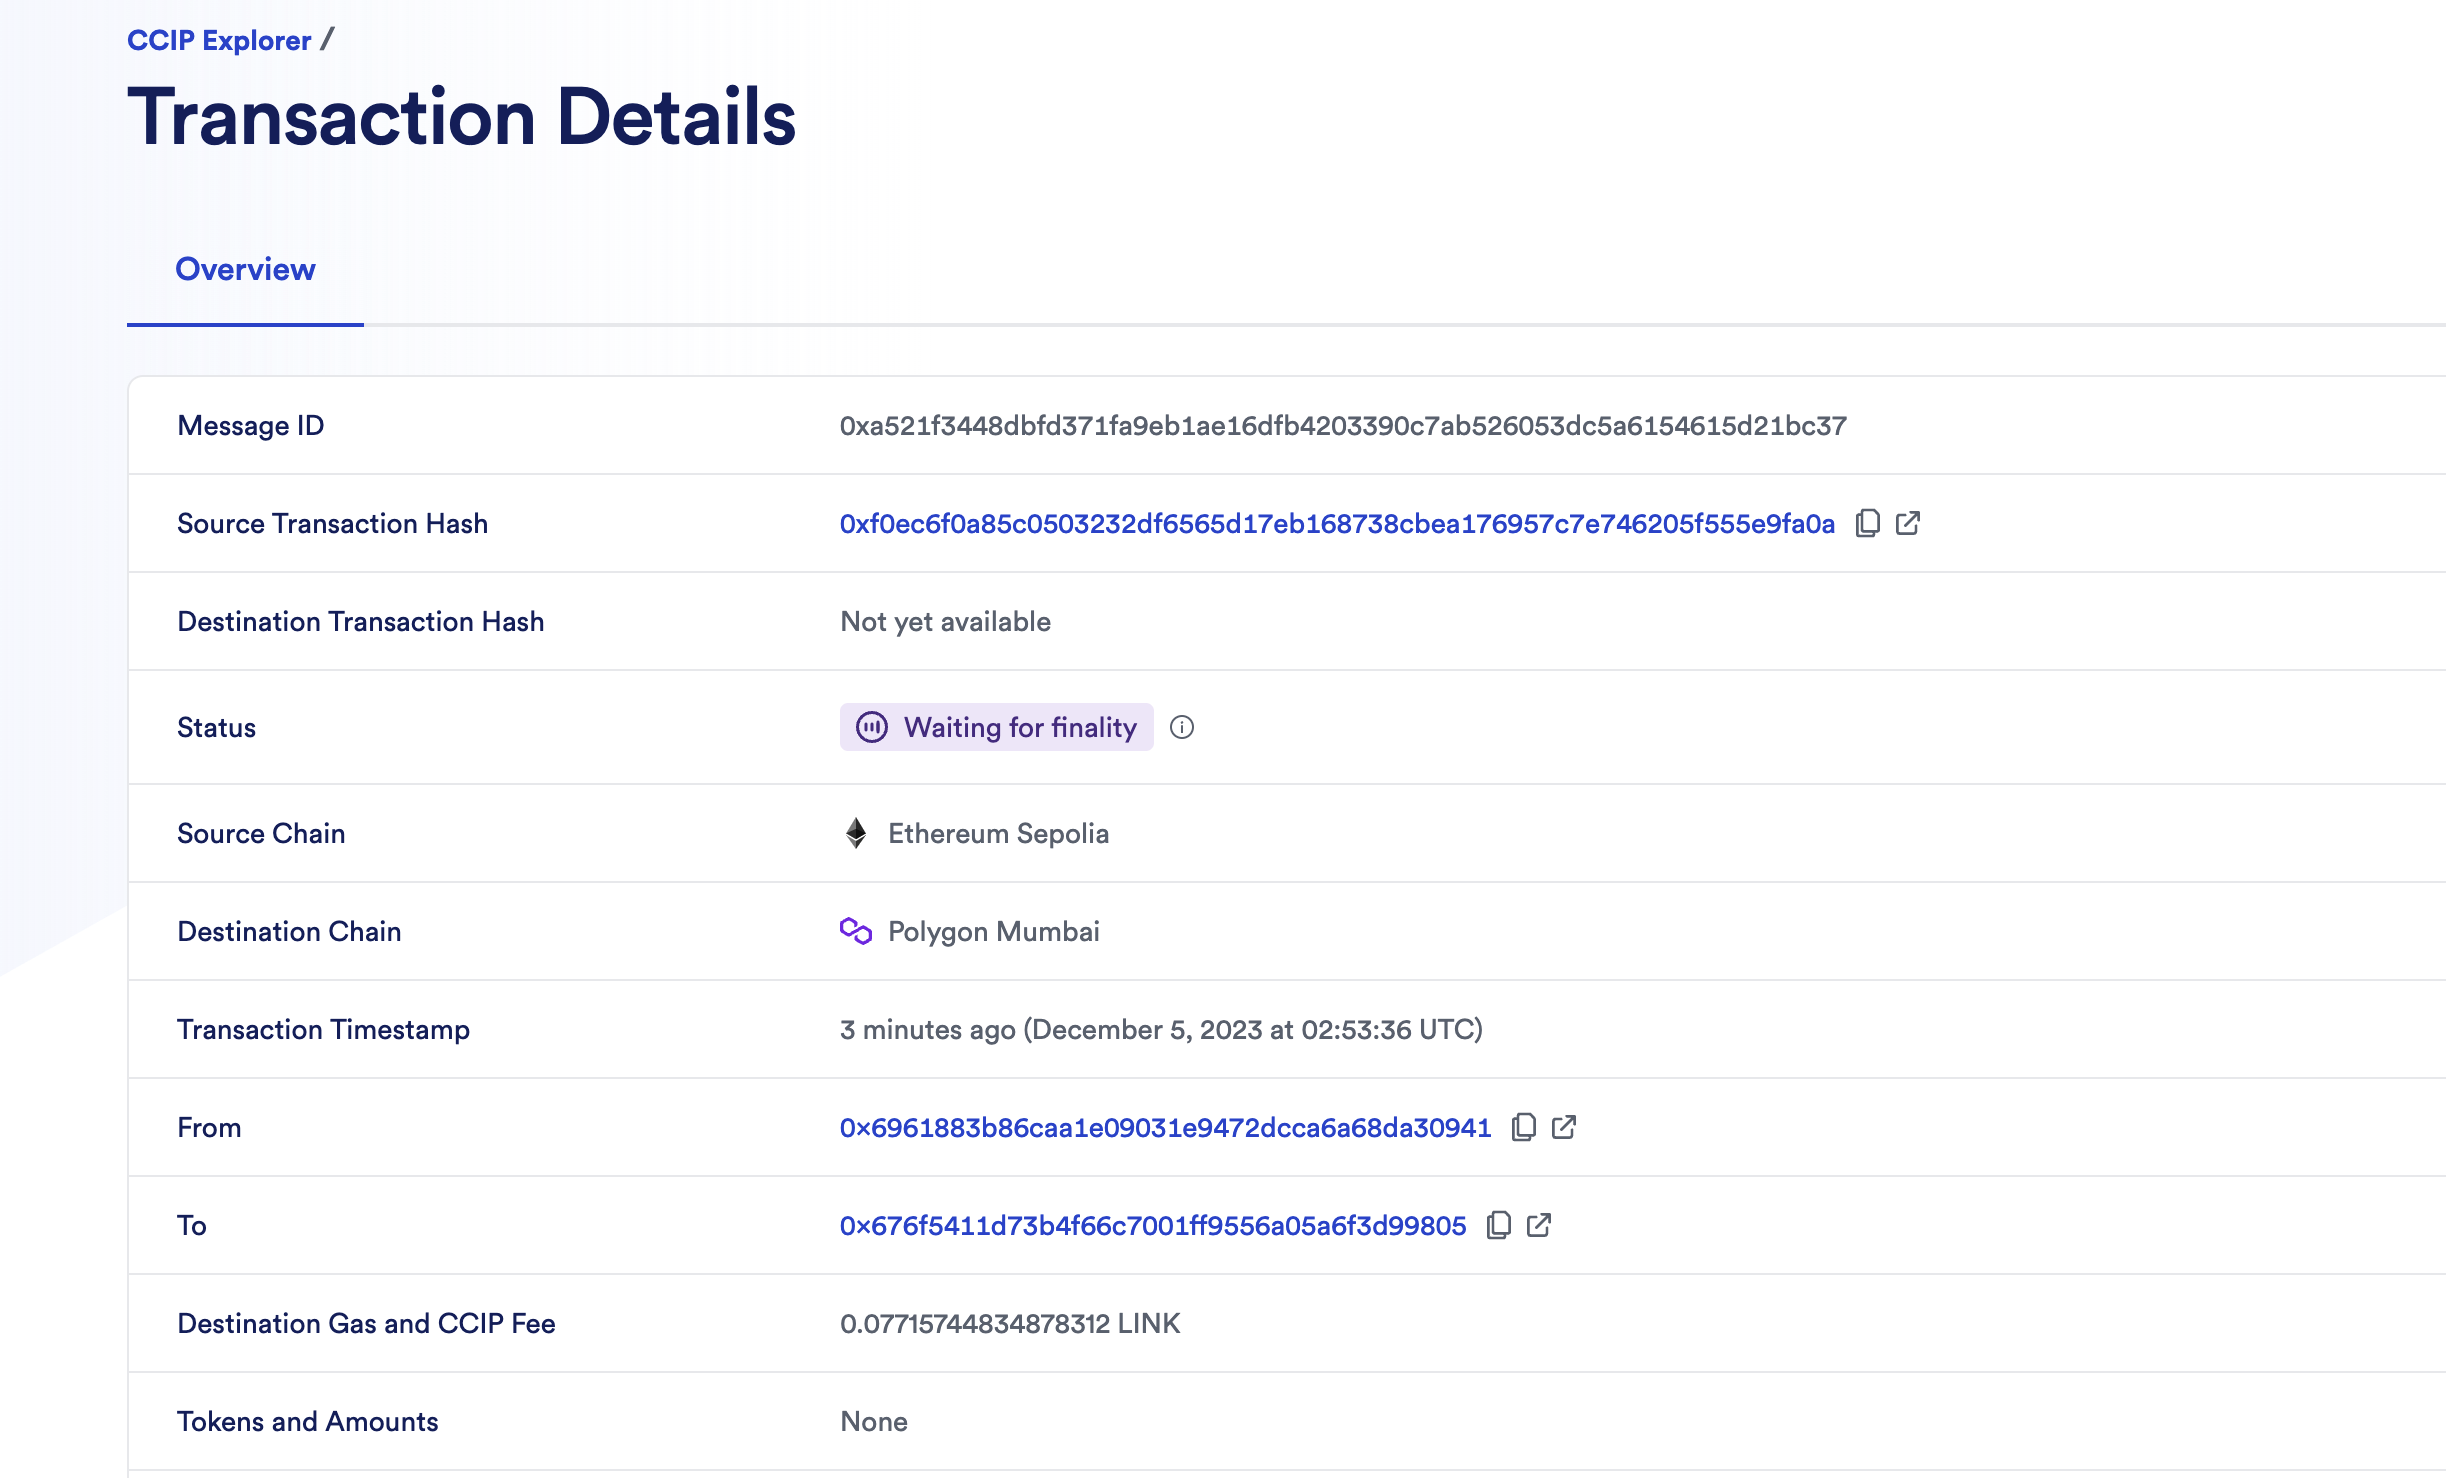
Task: Click the Polygon Mumbai chain icon
Action: coord(856,931)
